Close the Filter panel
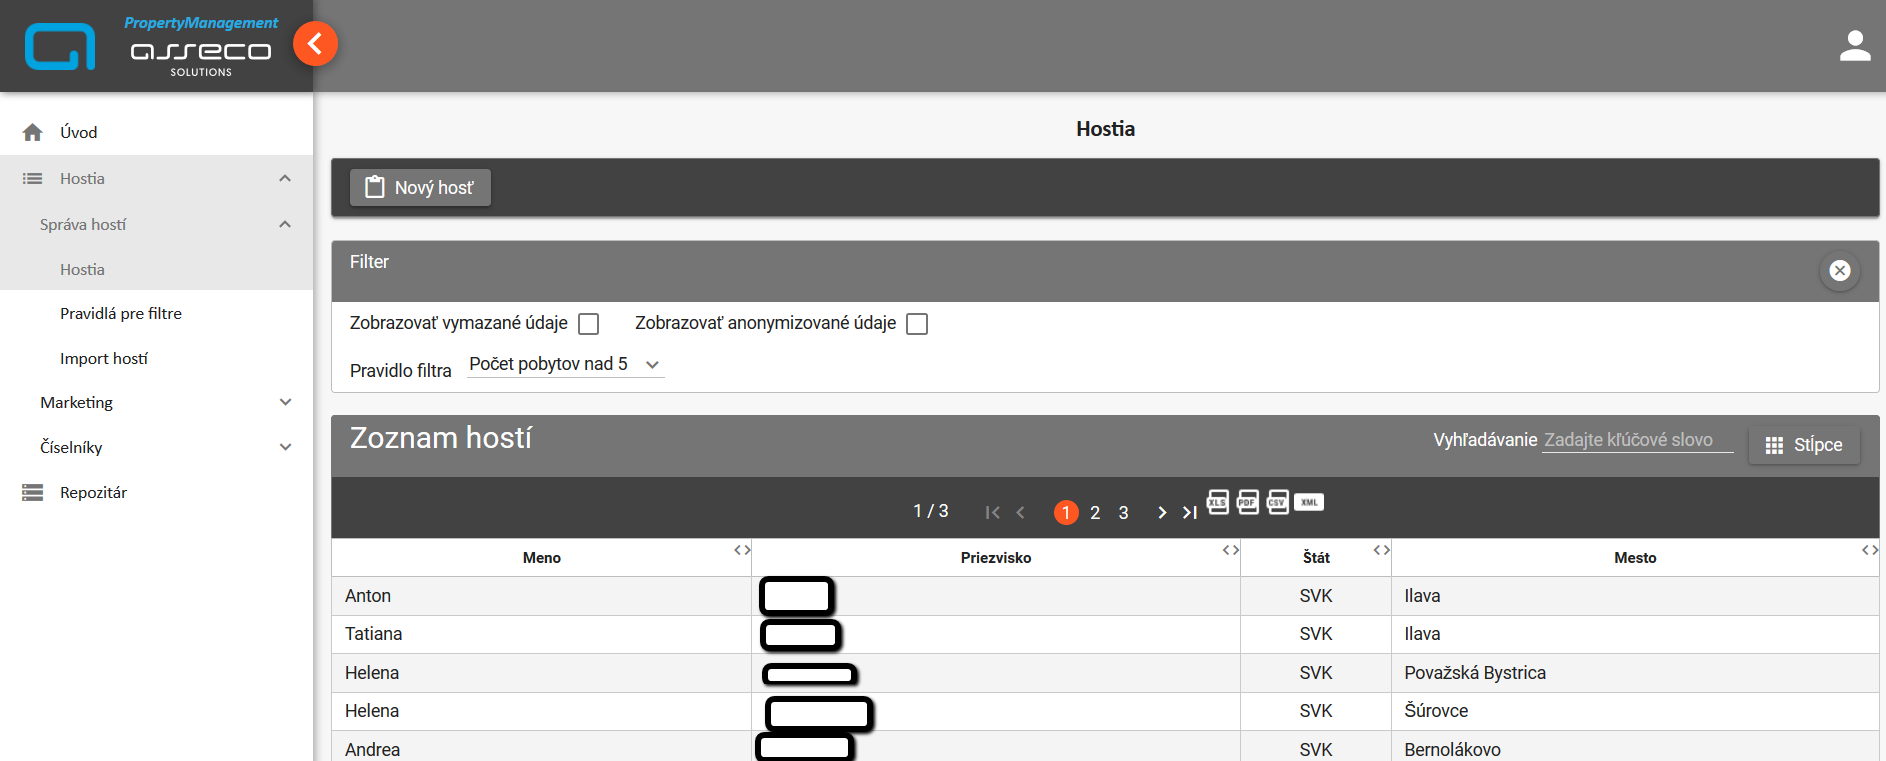 tap(1839, 271)
